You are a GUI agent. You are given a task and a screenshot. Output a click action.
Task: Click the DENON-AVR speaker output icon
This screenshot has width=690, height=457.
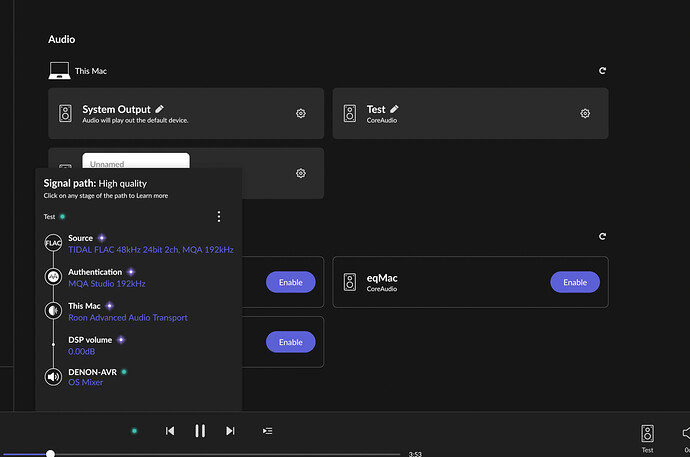(53, 377)
